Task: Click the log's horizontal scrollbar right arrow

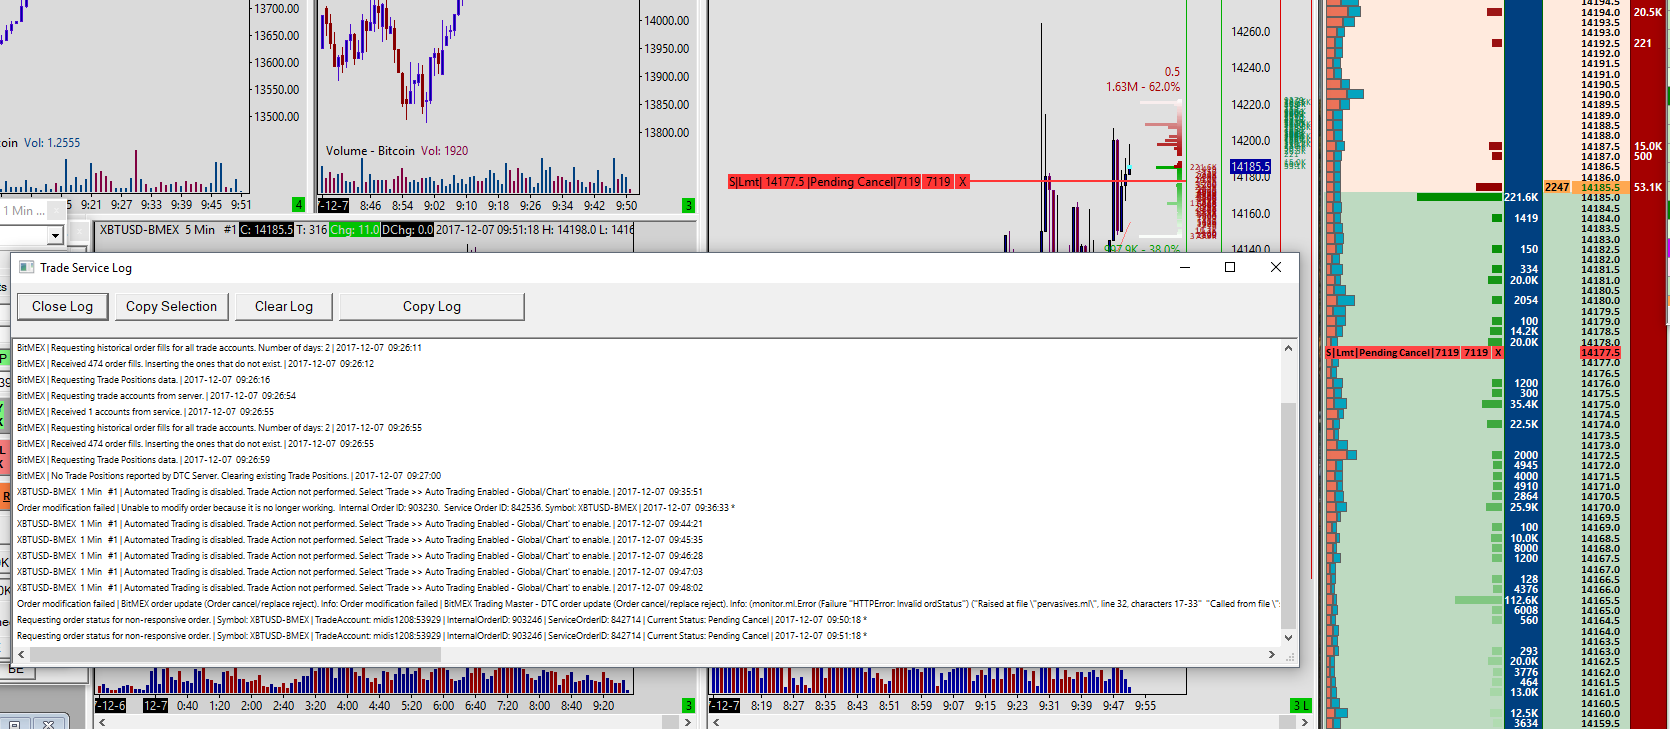Action: [1272, 655]
